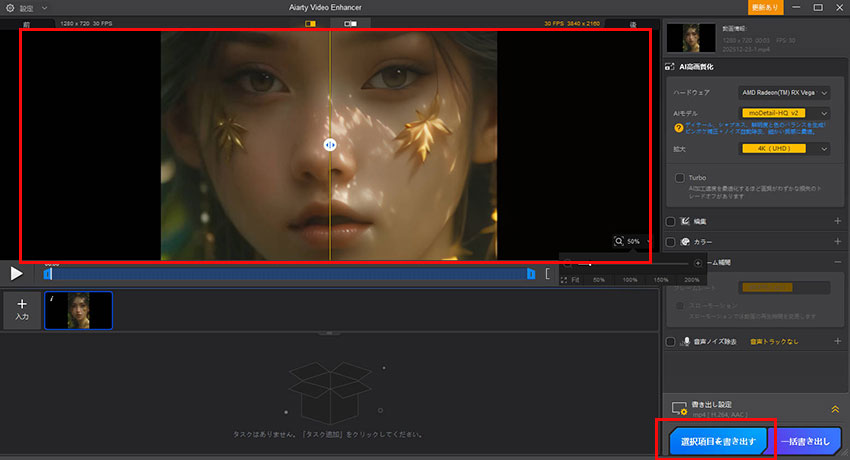Click the 編集 crop/edit icon
Viewport: 850px width, 460px height.
point(685,221)
